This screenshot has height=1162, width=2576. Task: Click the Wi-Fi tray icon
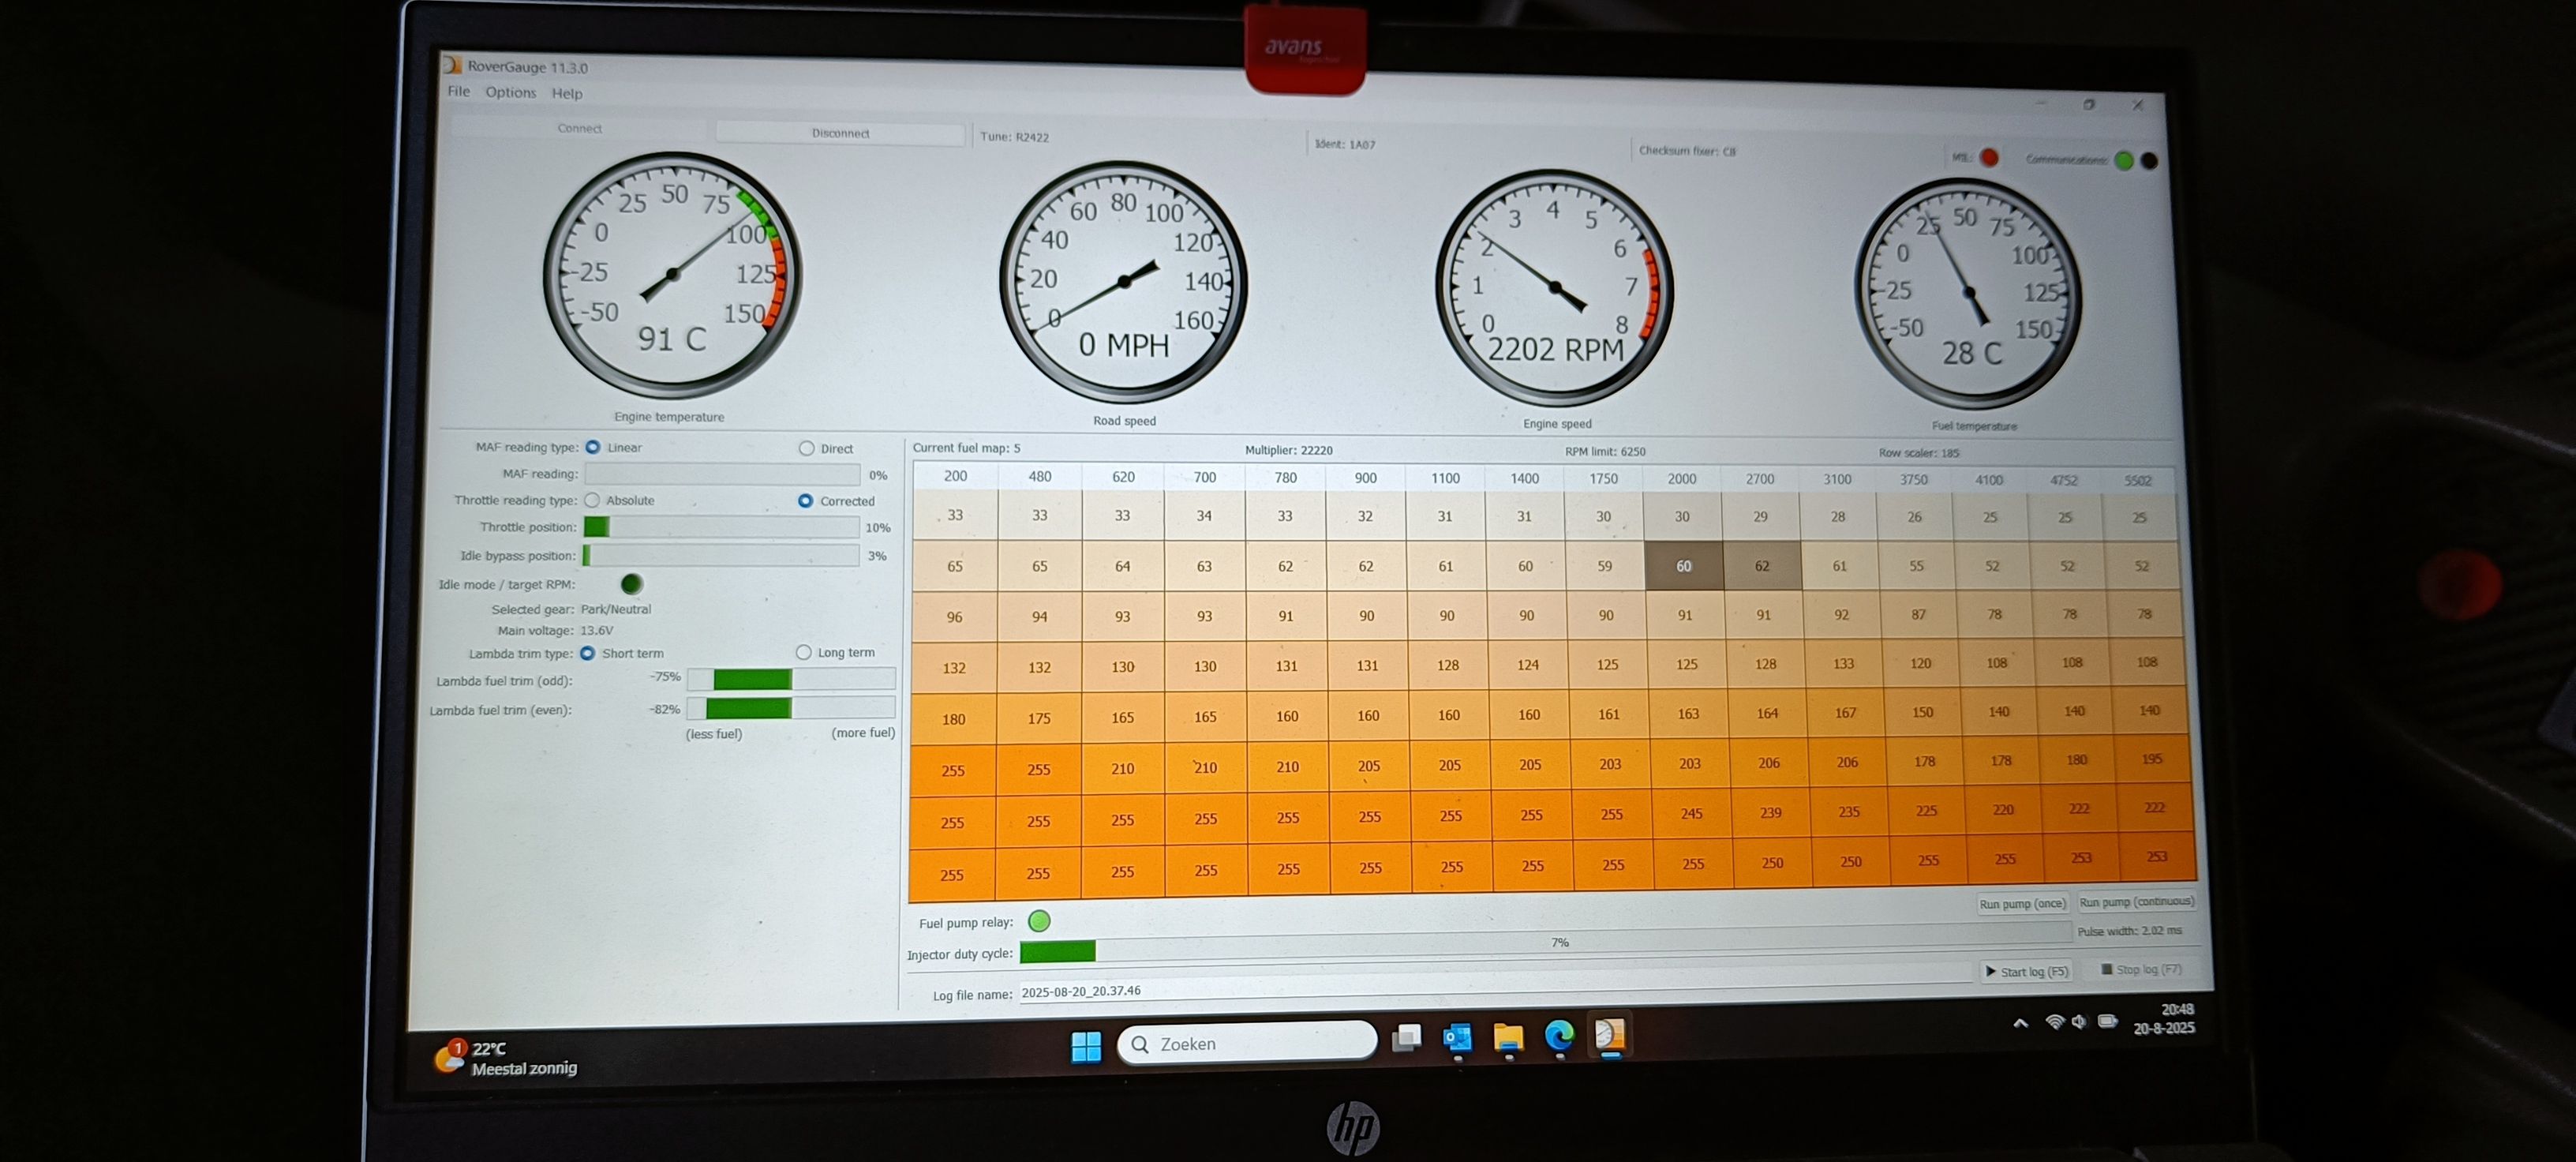point(2054,1022)
